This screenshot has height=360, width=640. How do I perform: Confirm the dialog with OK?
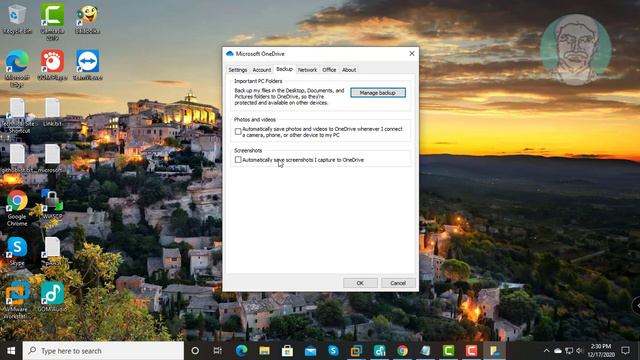360,283
